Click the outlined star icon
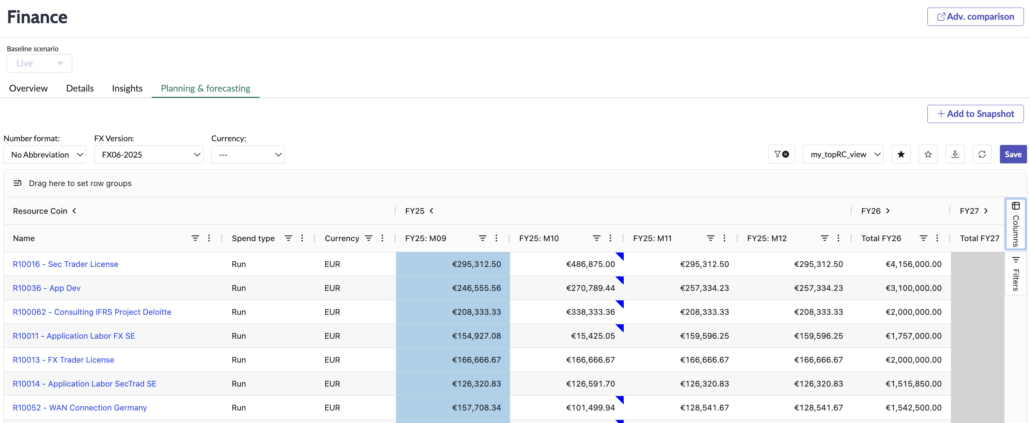This screenshot has width=1030, height=423. click(928, 154)
